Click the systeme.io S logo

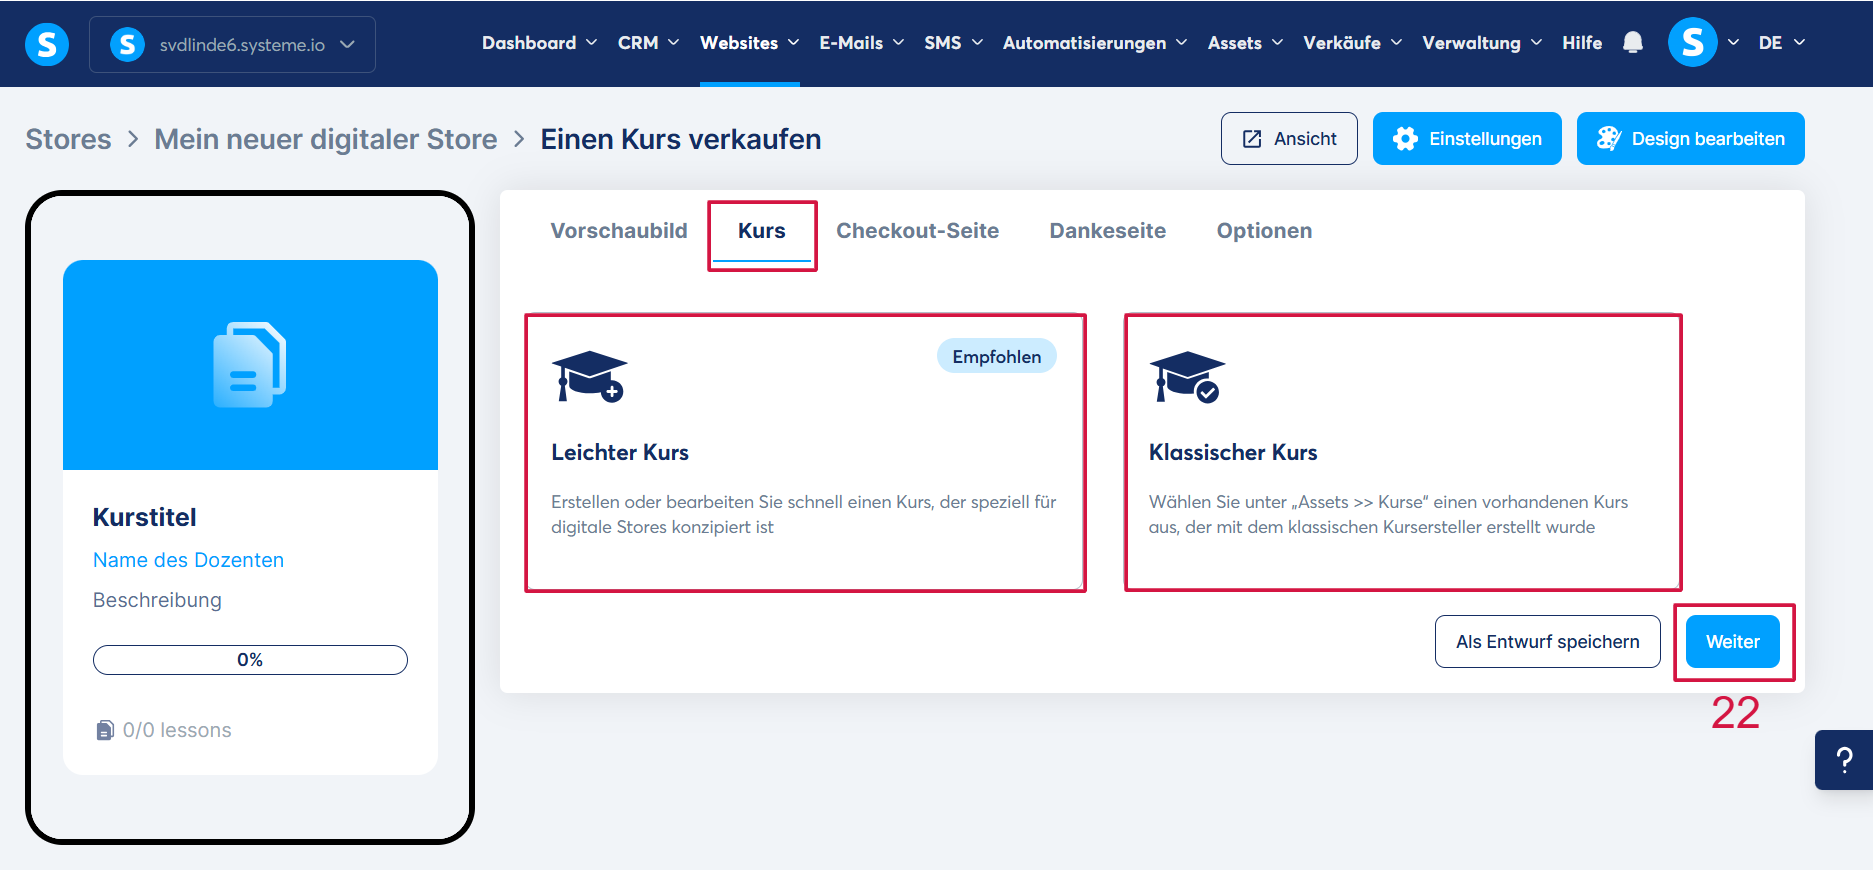coord(46,44)
